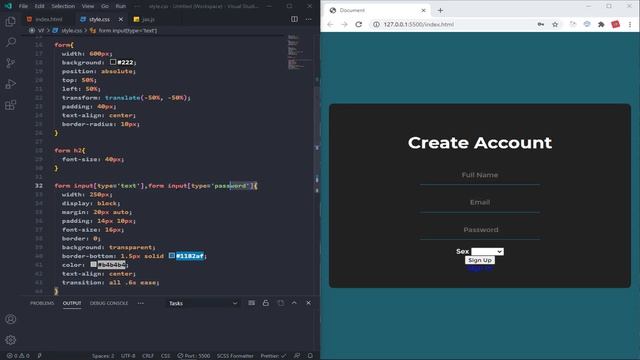Screen dimensions: 640x360
Task: Click the Prettier status item
Action: click(x=273, y=356)
